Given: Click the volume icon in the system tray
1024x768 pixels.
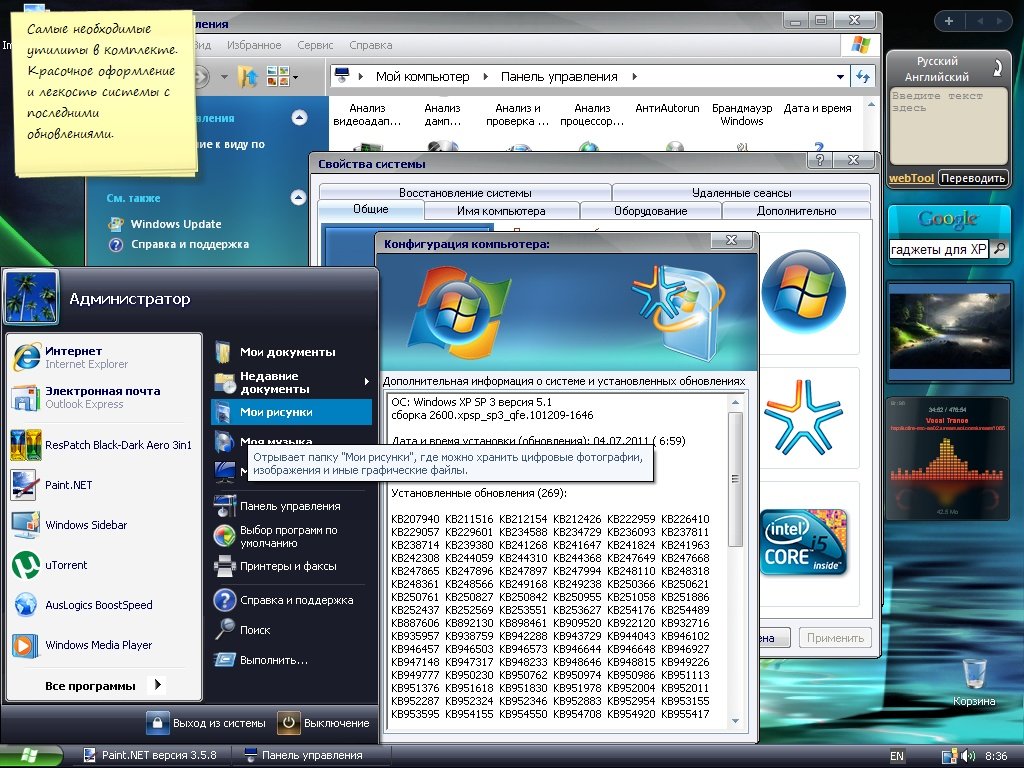Looking at the screenshot, I should point(968,756).
